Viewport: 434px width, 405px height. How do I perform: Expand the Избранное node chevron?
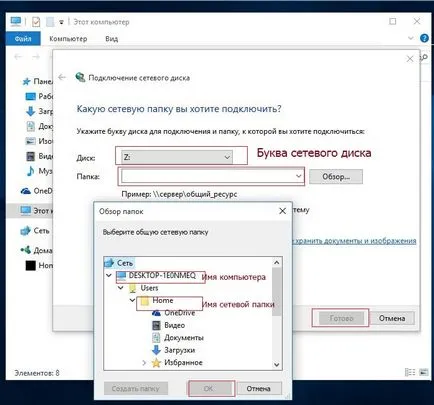tap(144, 363)
